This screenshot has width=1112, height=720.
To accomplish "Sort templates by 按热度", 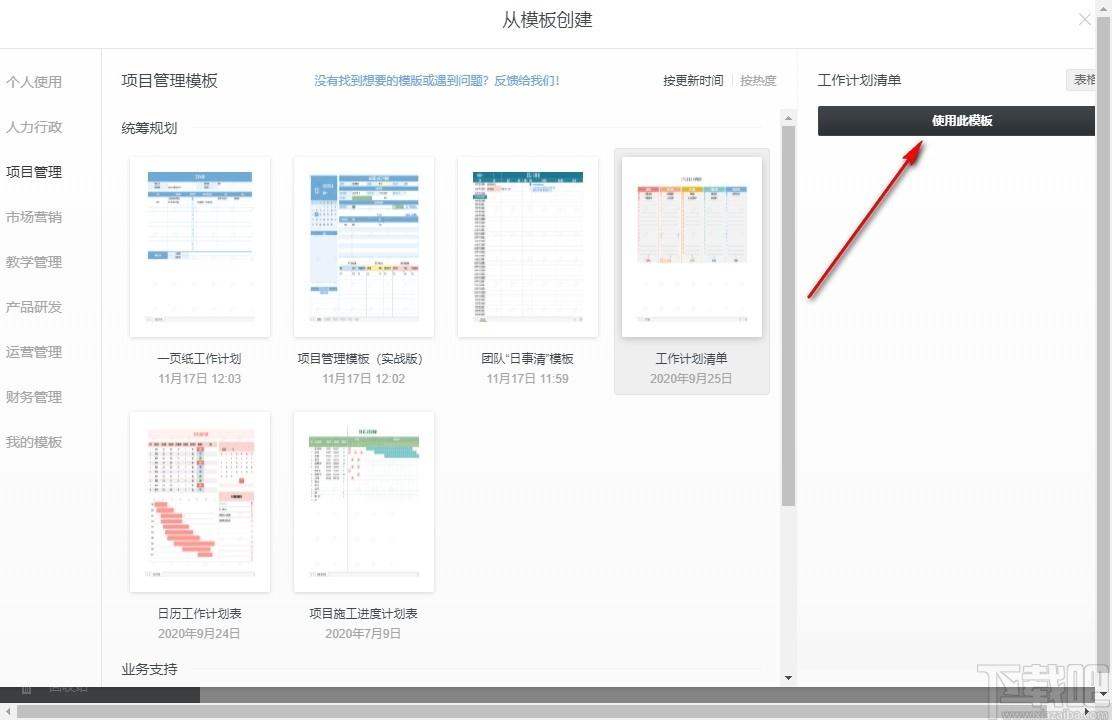I will (x=758, y=81).
